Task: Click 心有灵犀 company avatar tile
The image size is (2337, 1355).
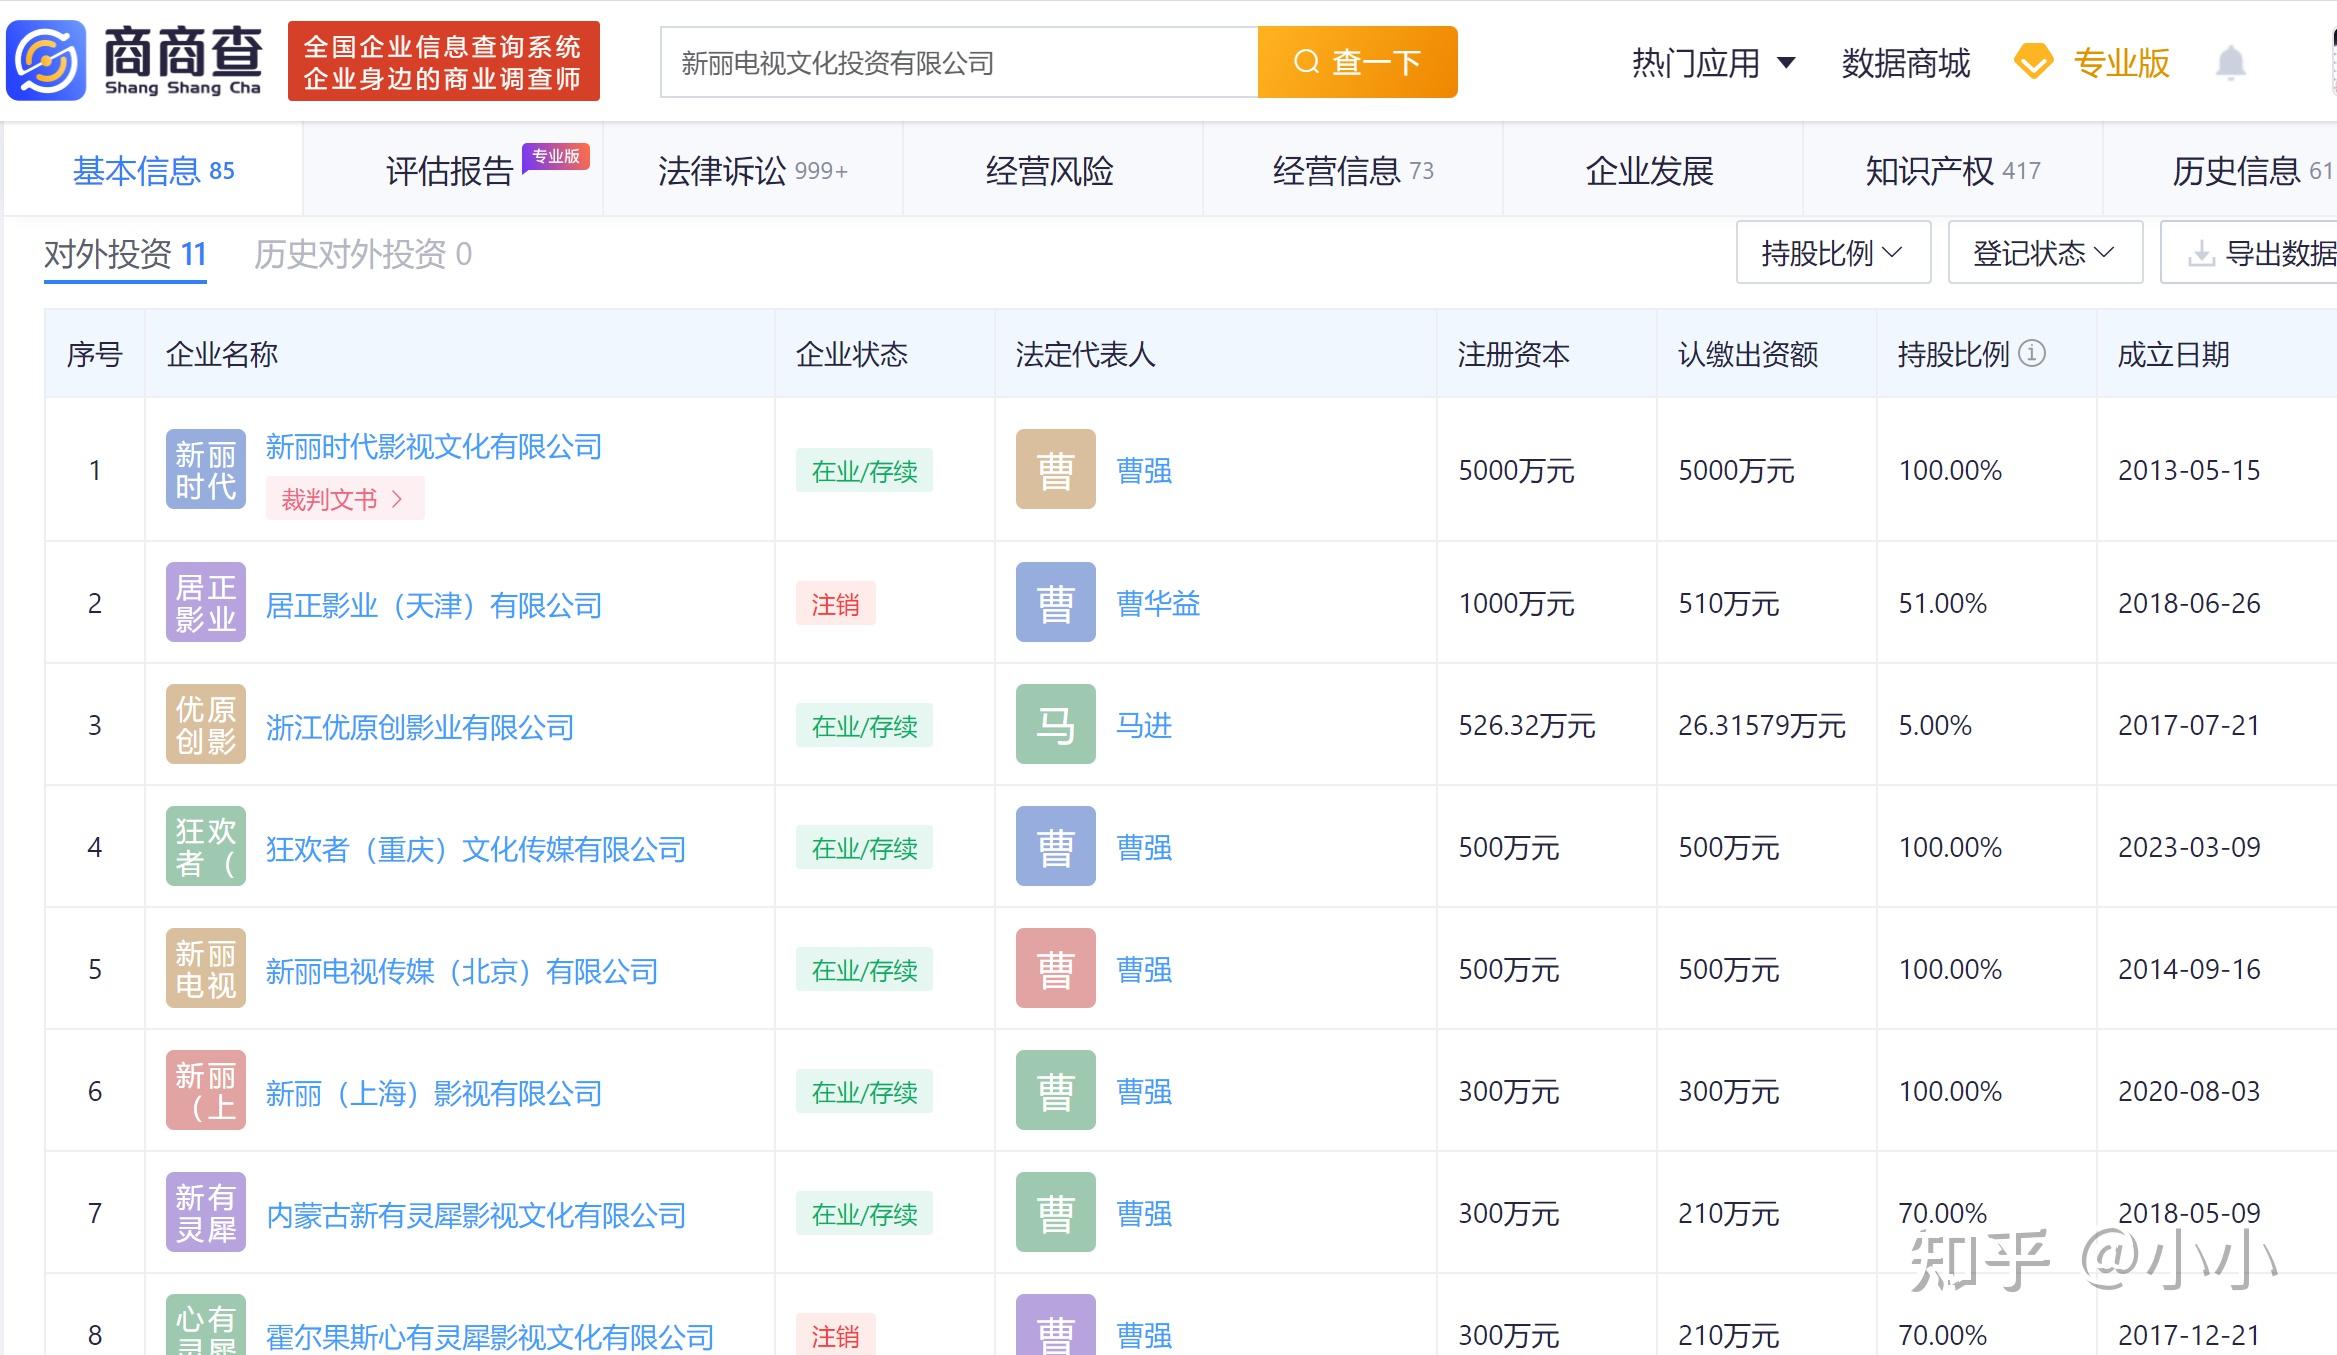Action: coord(206,1325)
